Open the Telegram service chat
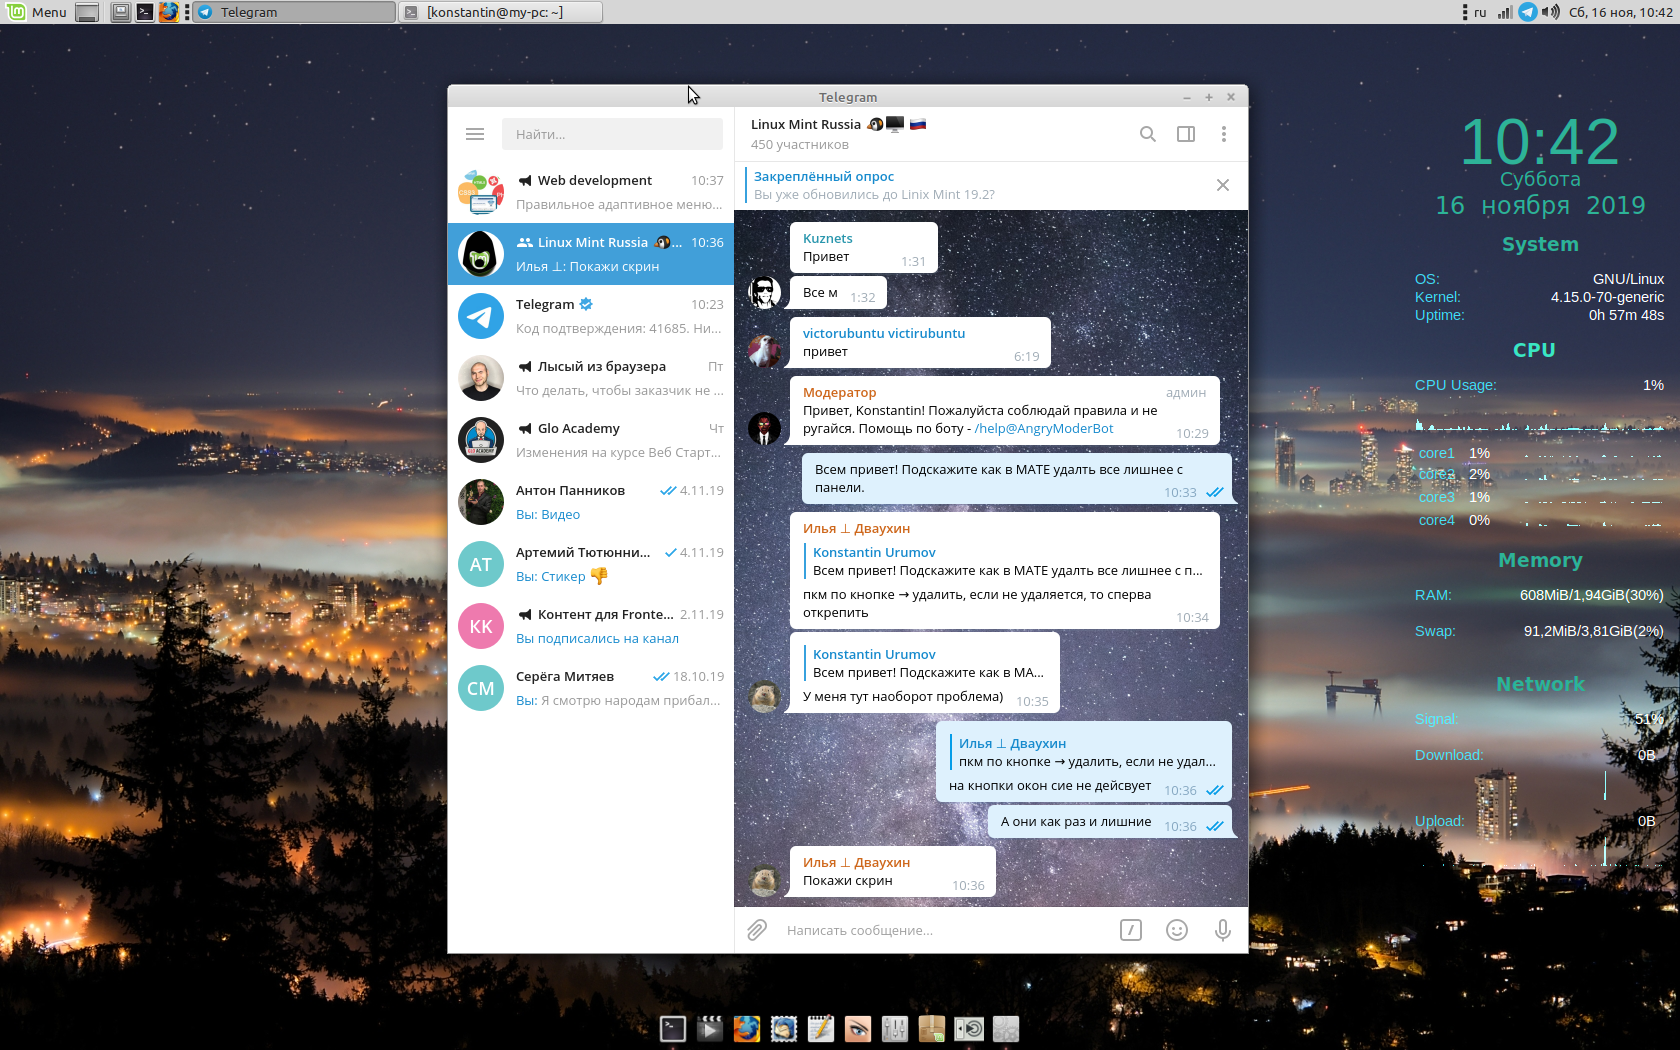Viewport: 1680px width, 1050px height. click(591, 316)
